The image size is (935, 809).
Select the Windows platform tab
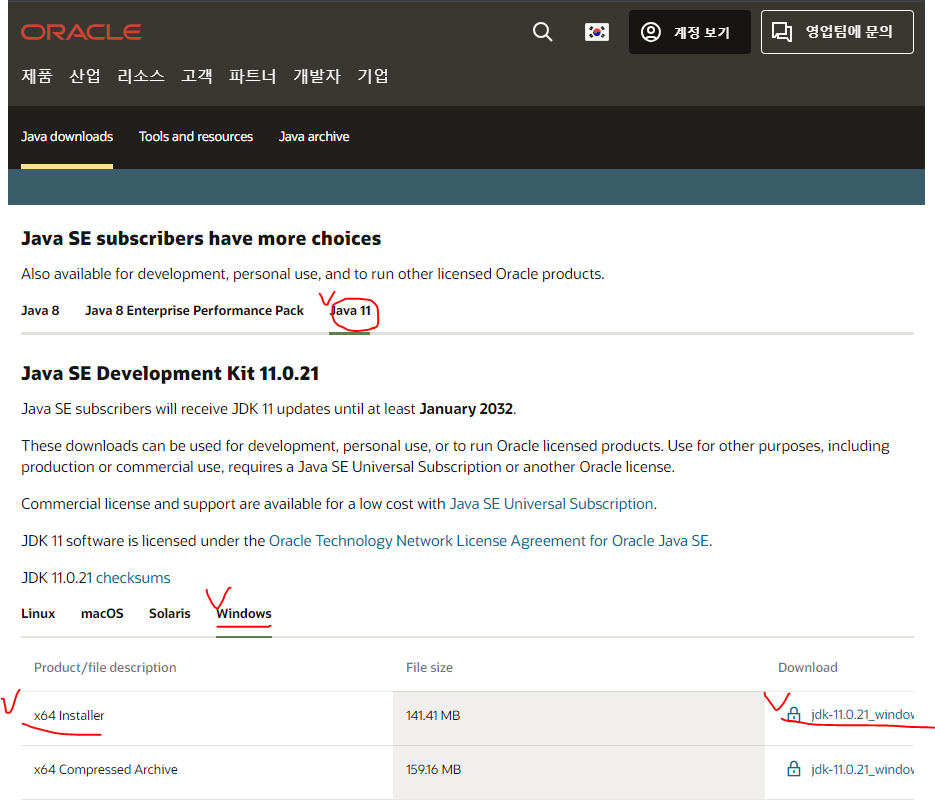244,613
